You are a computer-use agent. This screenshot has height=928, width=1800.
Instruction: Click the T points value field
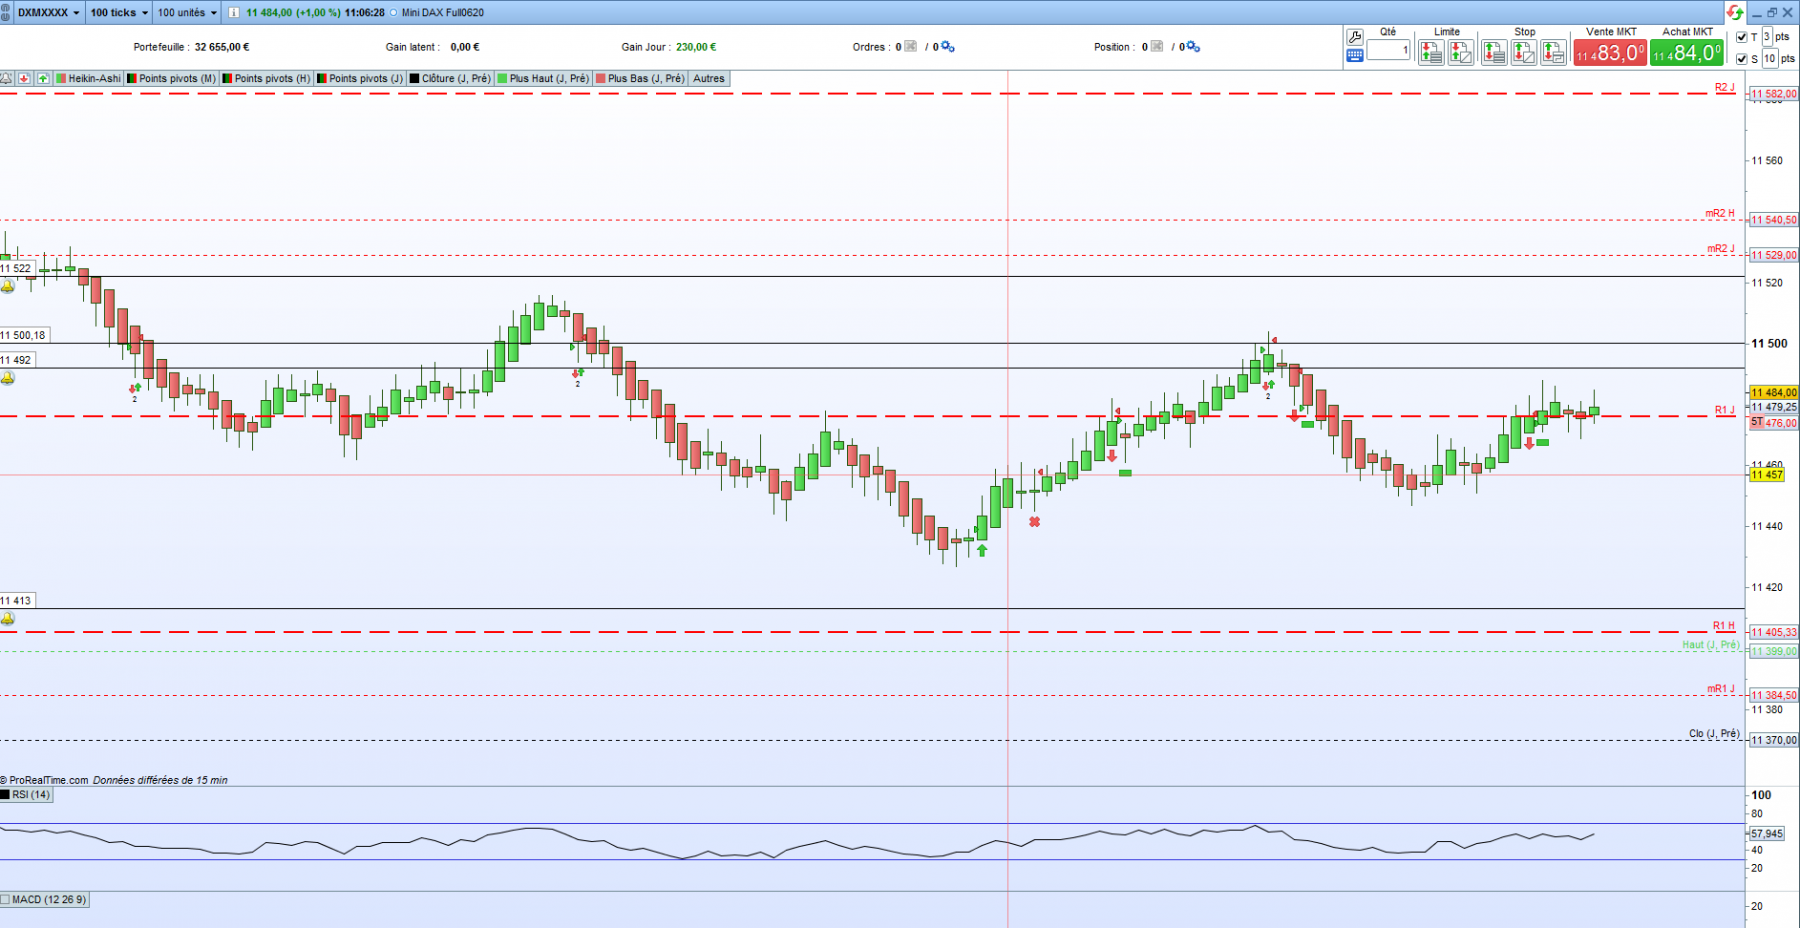[x=1767, y=37]
